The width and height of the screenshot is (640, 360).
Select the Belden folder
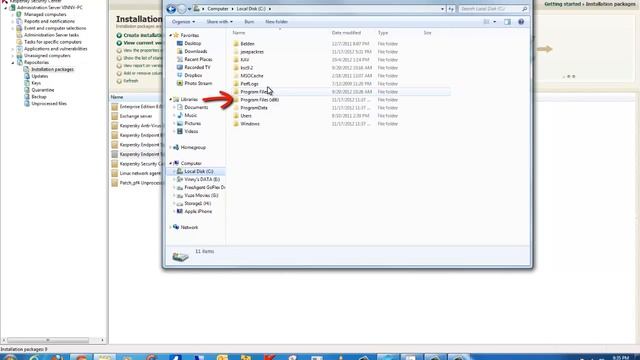[247, 44]
